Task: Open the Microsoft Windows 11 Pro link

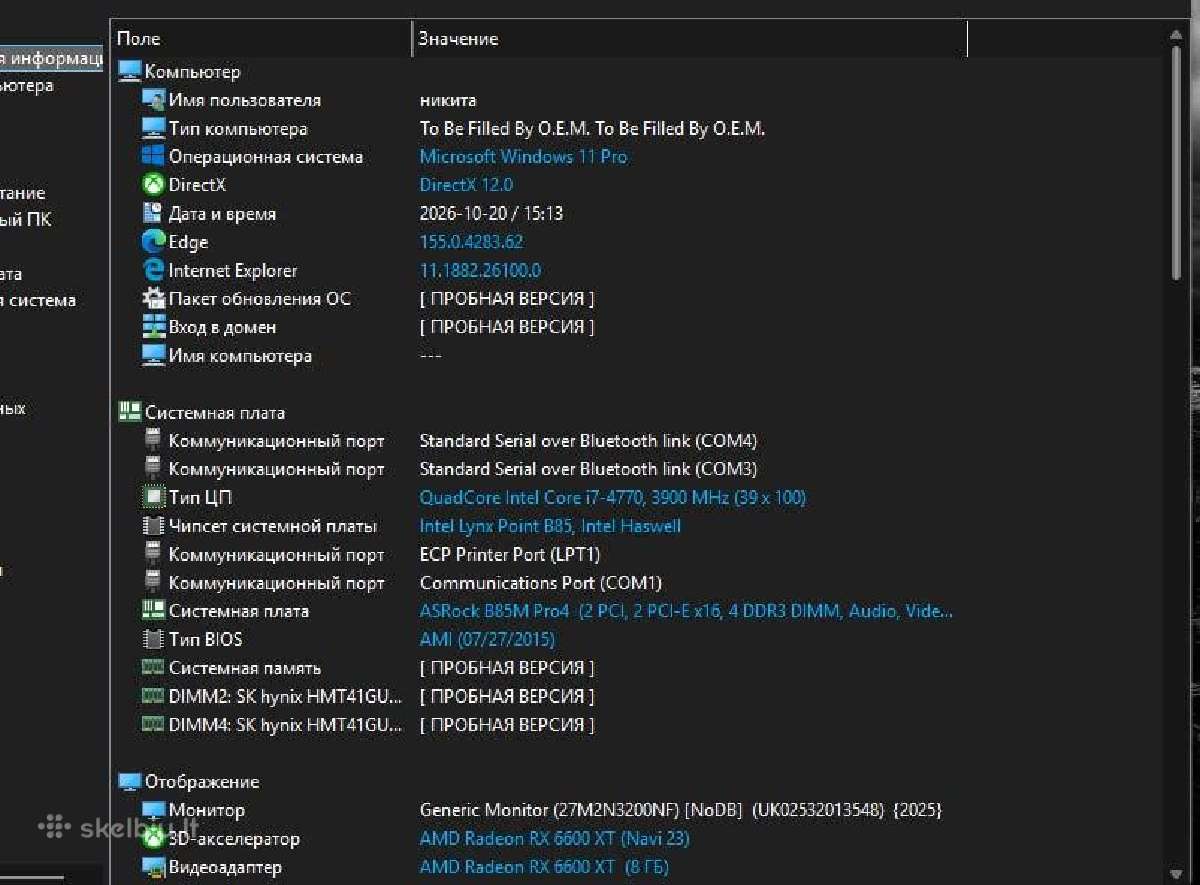Action: point(523,157)
